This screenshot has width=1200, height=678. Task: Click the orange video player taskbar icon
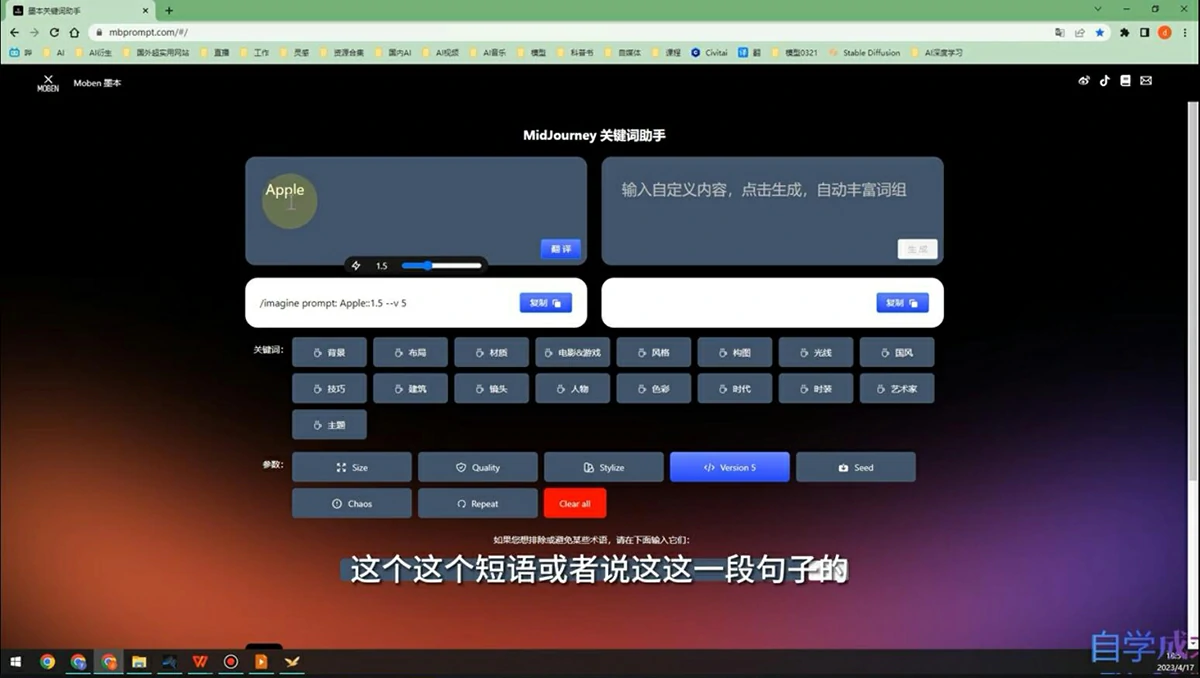(261, 662)
